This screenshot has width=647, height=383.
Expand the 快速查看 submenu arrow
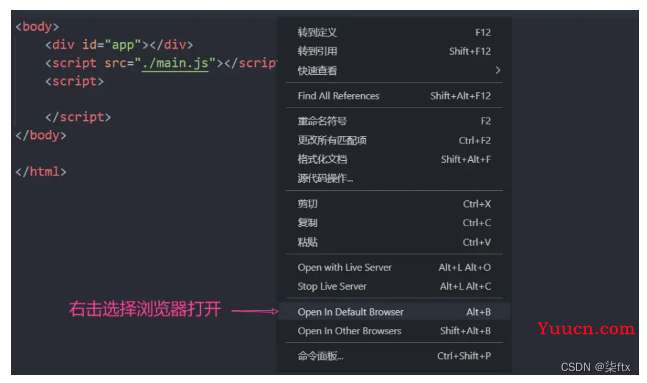(498, 70)
